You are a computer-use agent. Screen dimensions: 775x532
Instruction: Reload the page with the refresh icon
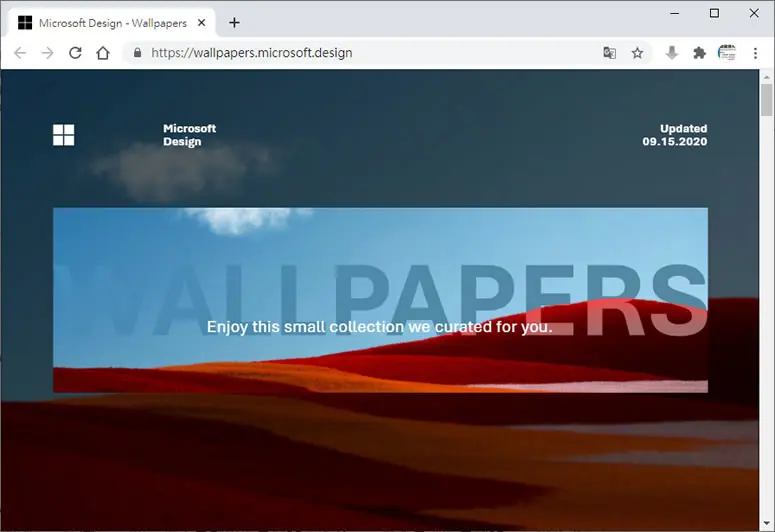tap(75, 53)
